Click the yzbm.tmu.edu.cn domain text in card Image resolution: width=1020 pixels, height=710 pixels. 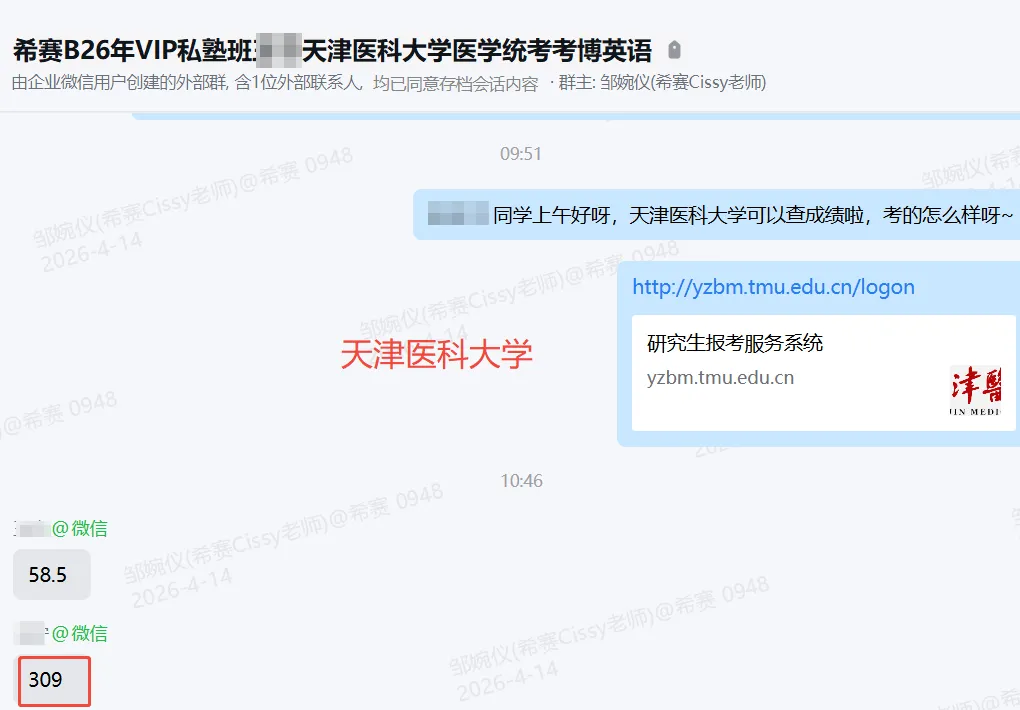[x=720, y=378]
